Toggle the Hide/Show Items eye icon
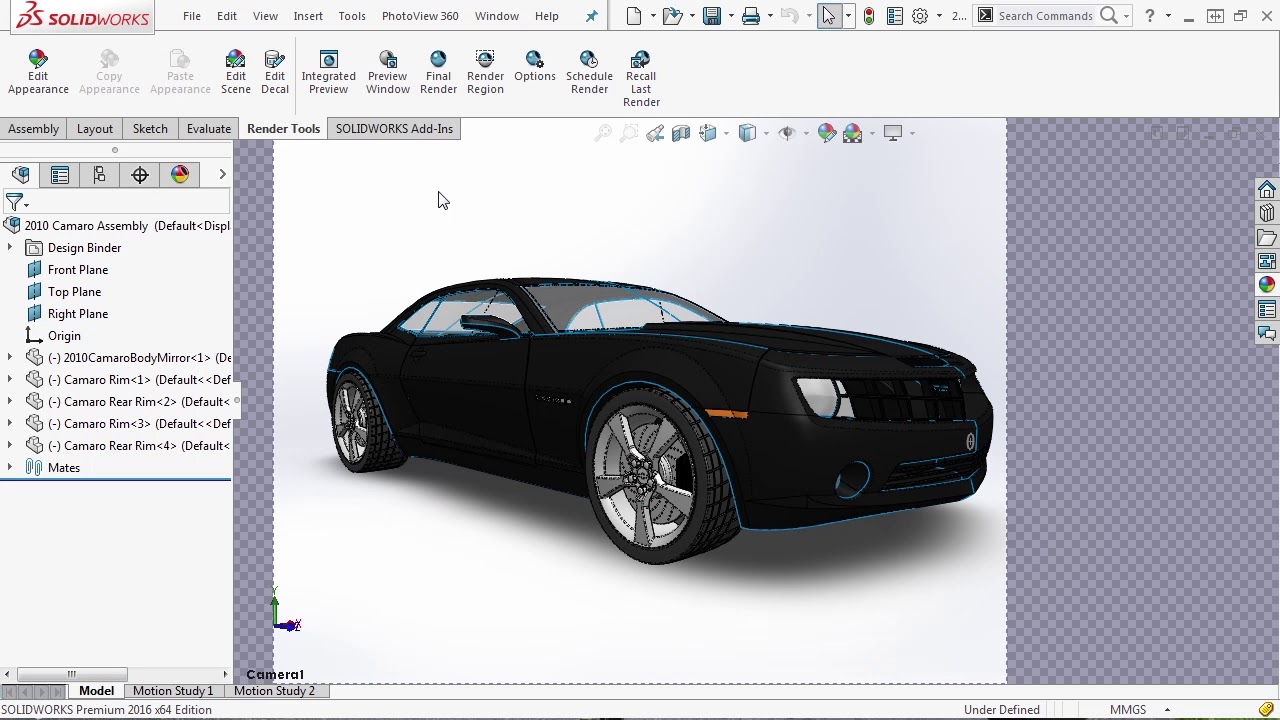 pyautogui.click(x=787, y=133)
